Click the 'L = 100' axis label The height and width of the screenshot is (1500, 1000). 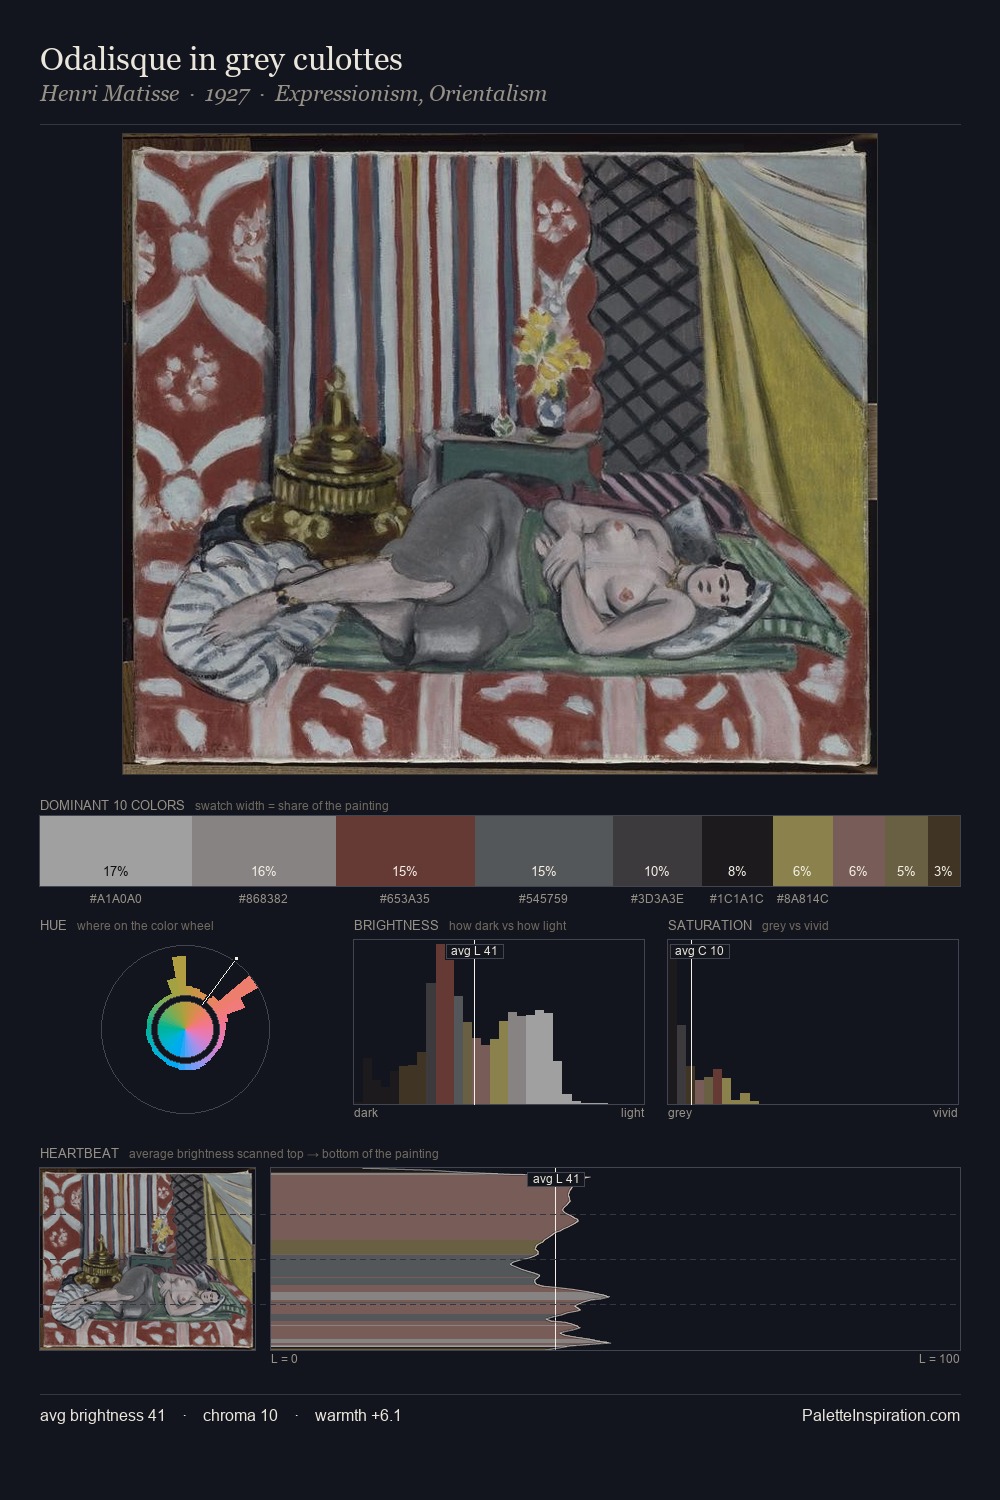[939, 1358]
